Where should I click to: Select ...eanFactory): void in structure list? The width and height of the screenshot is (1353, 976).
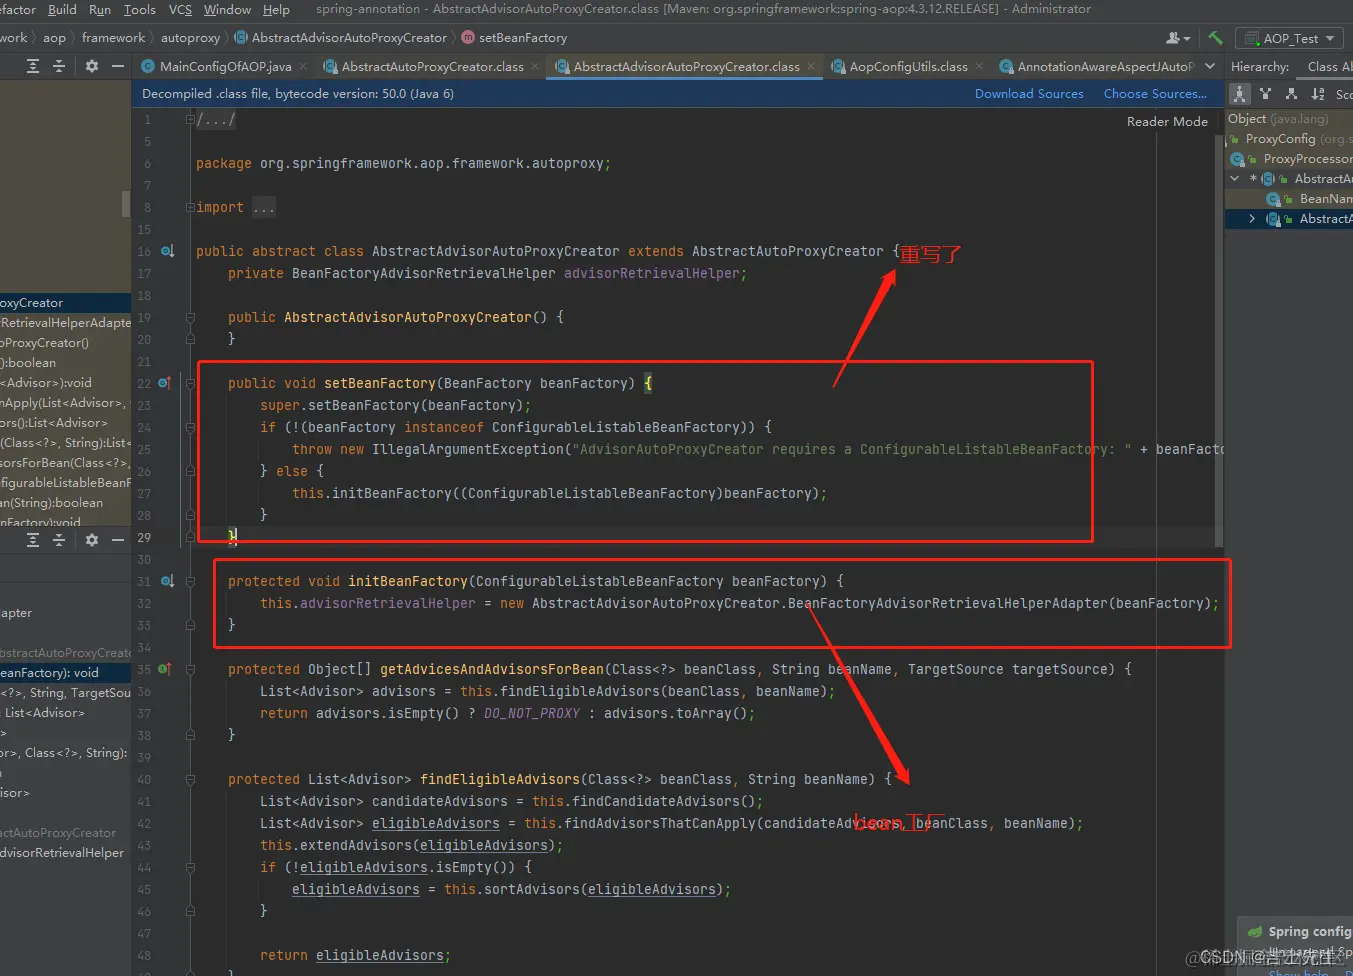click(65, 673)
